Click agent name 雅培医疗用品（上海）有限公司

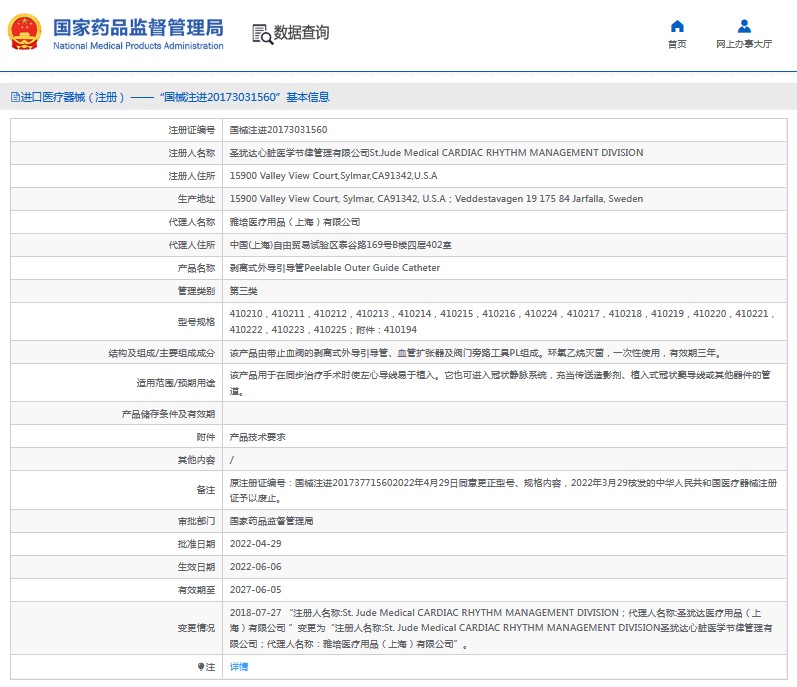coord(295,222)
